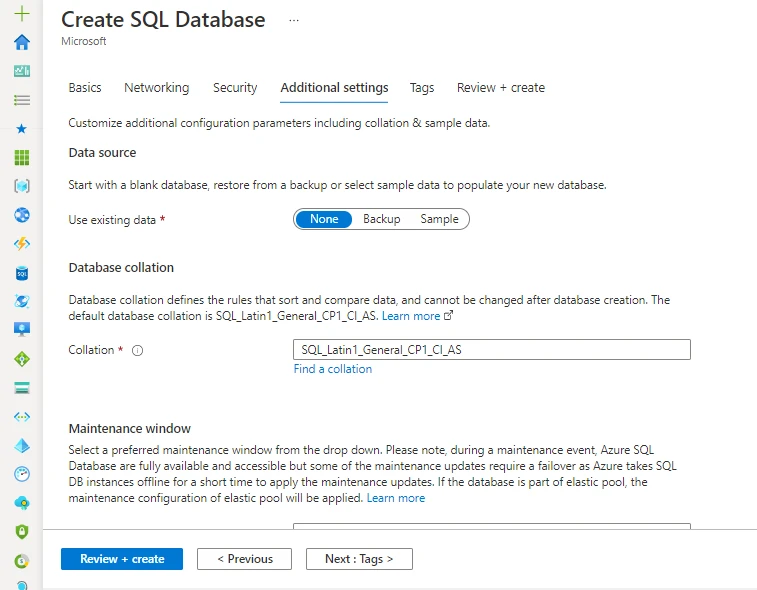Click the Collation info icon
The height and width of the screenshot is (590, 757).
(138, 351)
